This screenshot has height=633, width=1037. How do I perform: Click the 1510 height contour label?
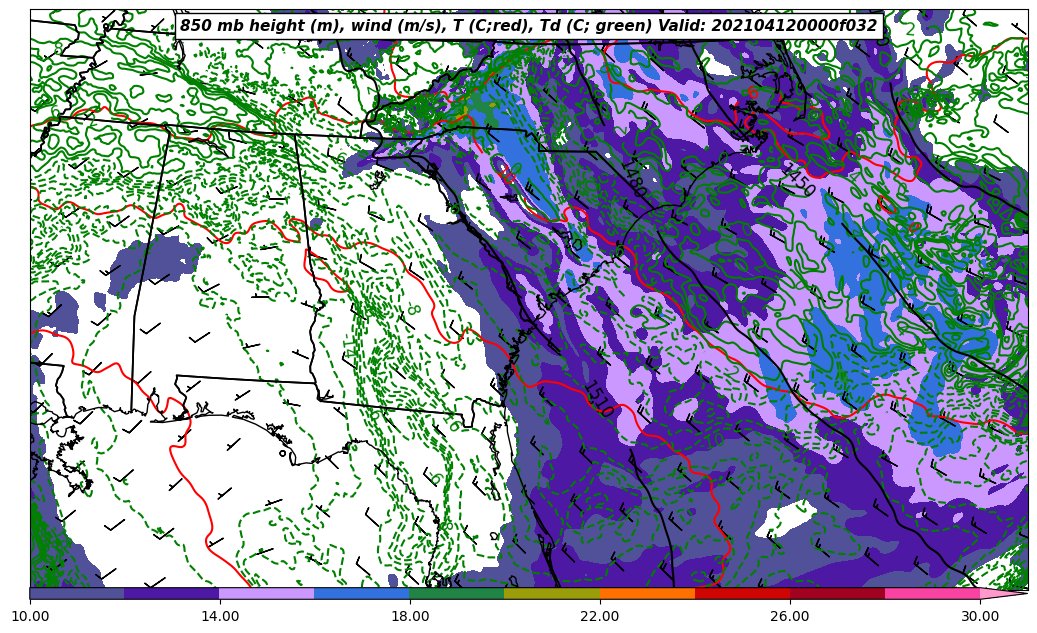pyautogui.click(x=598, y=399)
